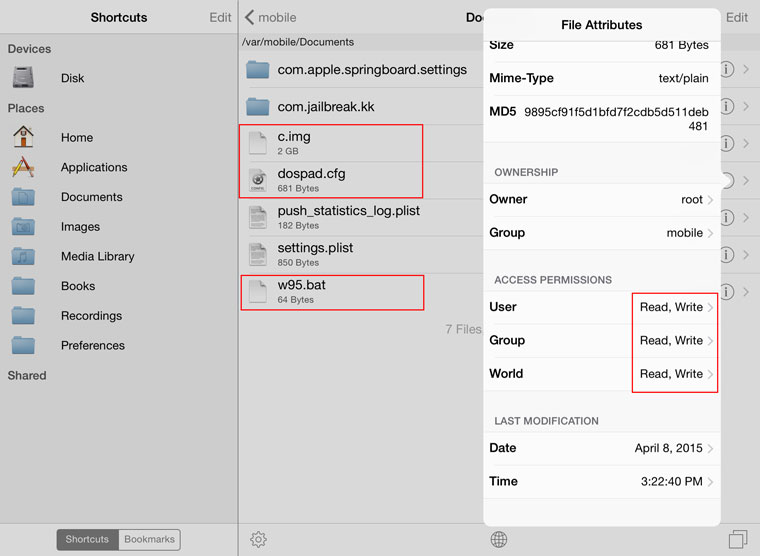Open the Preferences shortcut
This screenshot has width=760, height=556.
click(x=92, y=345)
